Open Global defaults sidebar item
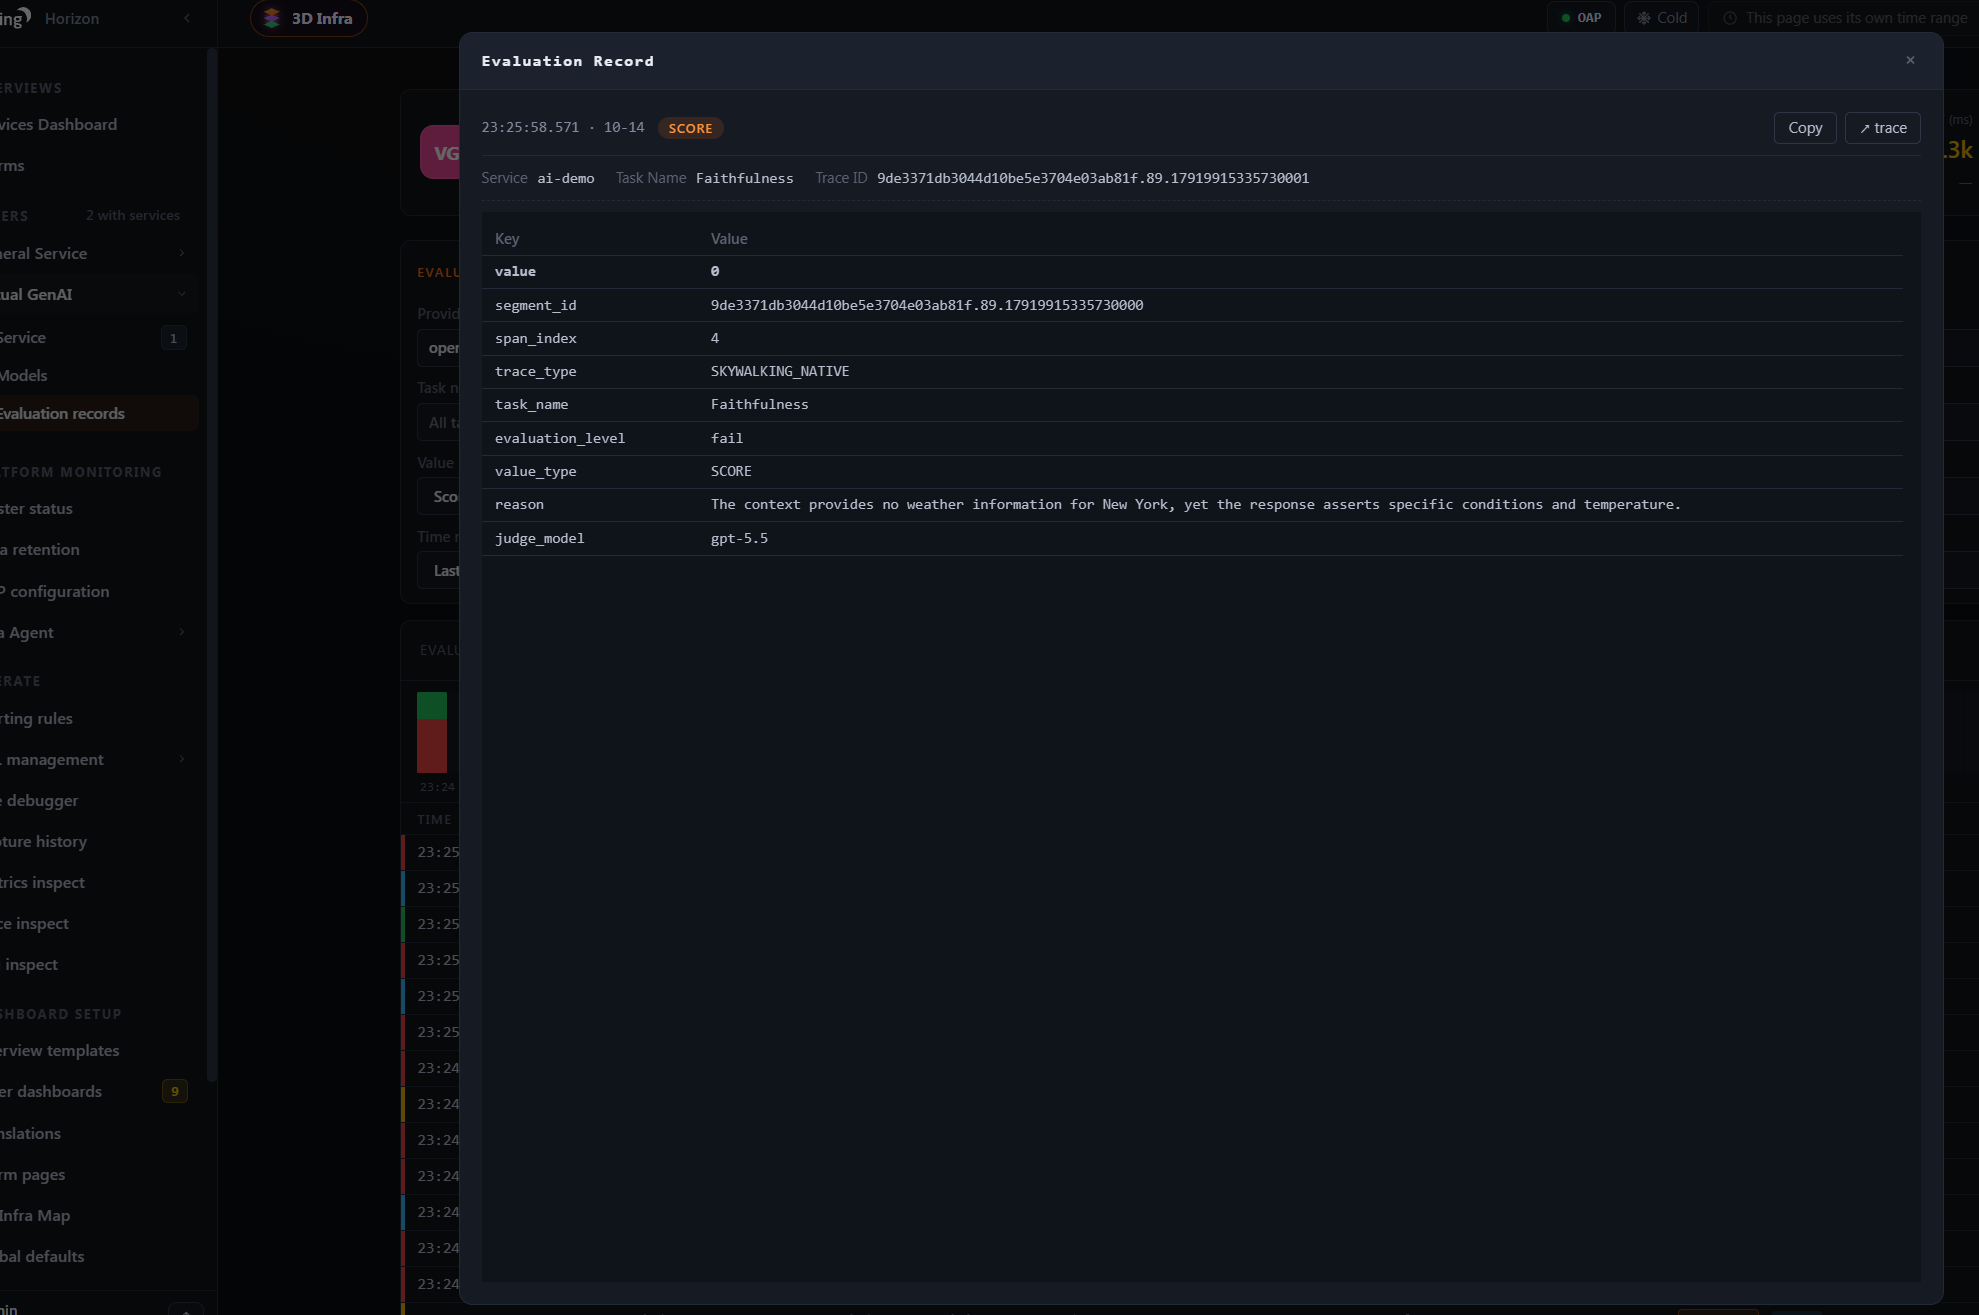1979x1315 pixels. click(x=42, y=1256)
